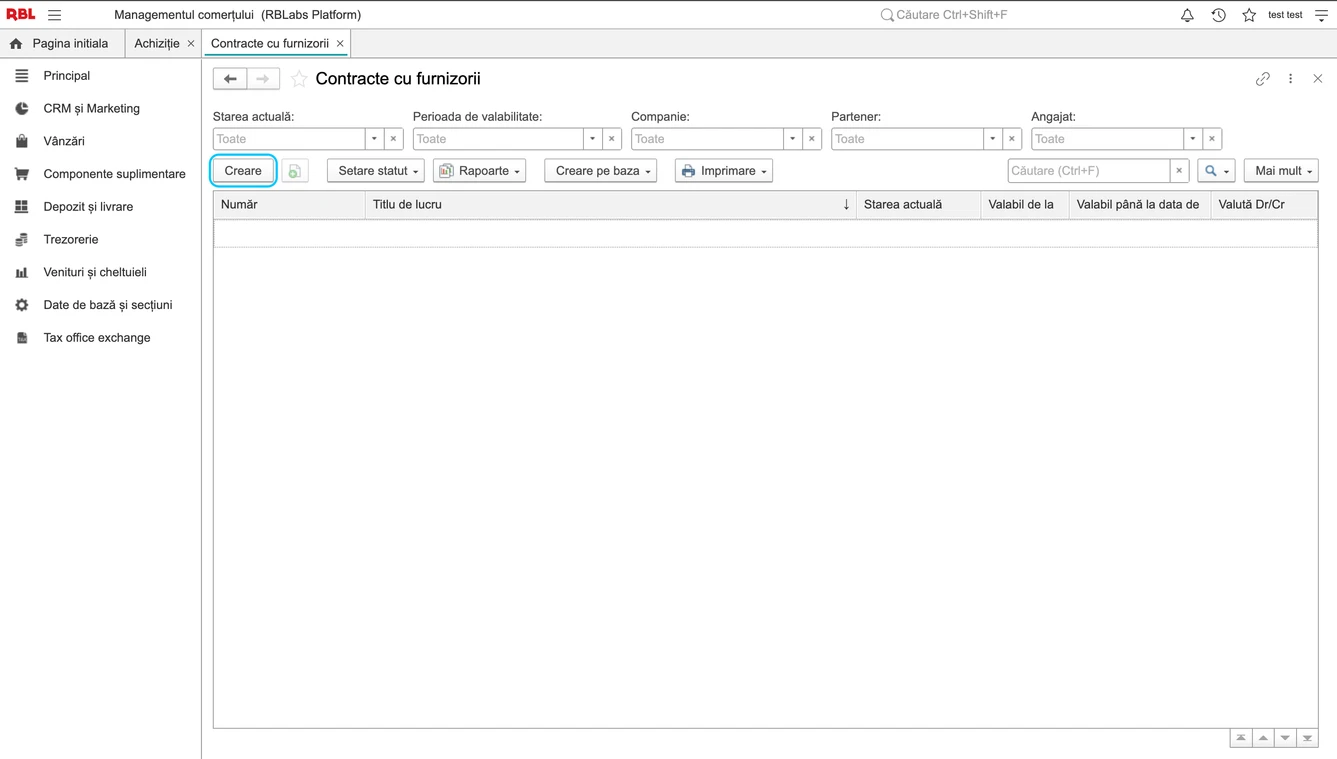Open CRM și Marketing sidebar section
This screenshot has height=759, width=1337.
pos(91,108)
